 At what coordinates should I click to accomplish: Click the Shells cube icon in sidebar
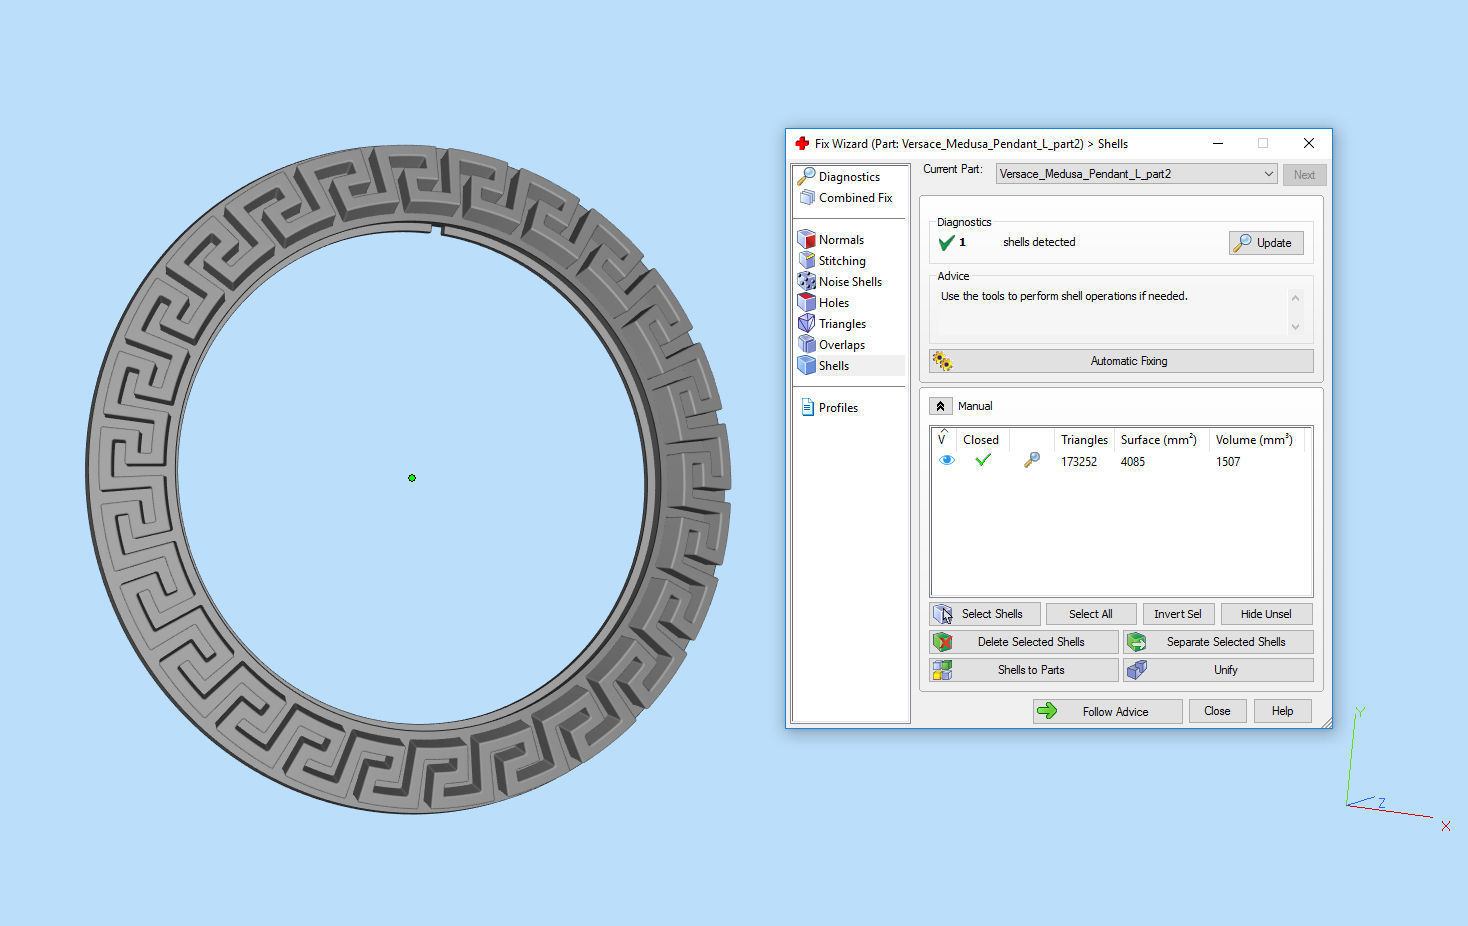tap(806, 365)
